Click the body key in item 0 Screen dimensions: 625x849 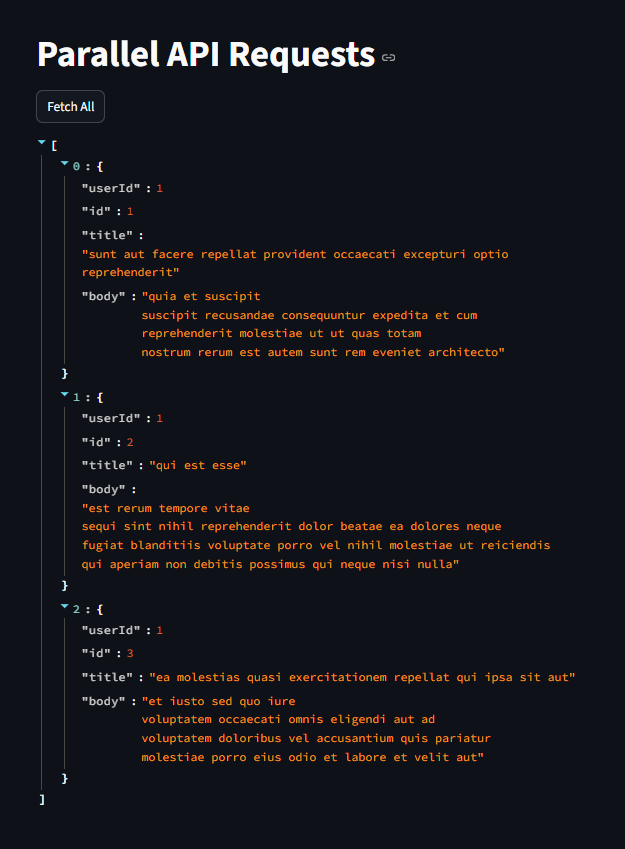click(103, 296)
